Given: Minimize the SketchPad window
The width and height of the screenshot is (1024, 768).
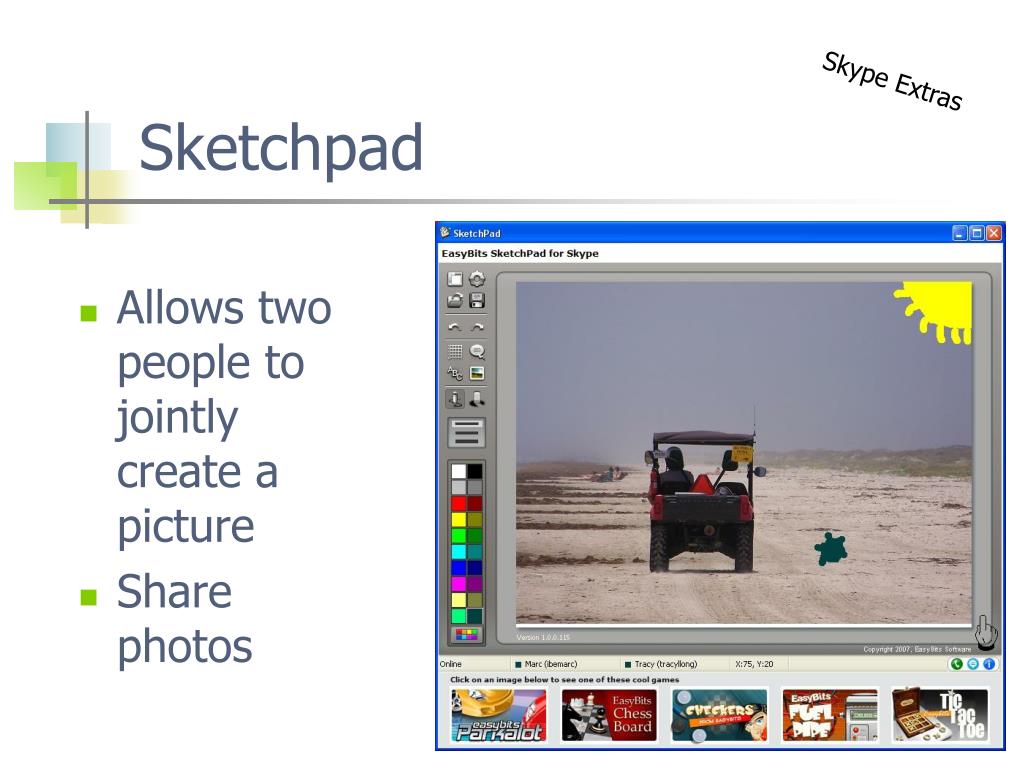Looking at the screenshot, I should click(x=960, y=233).
